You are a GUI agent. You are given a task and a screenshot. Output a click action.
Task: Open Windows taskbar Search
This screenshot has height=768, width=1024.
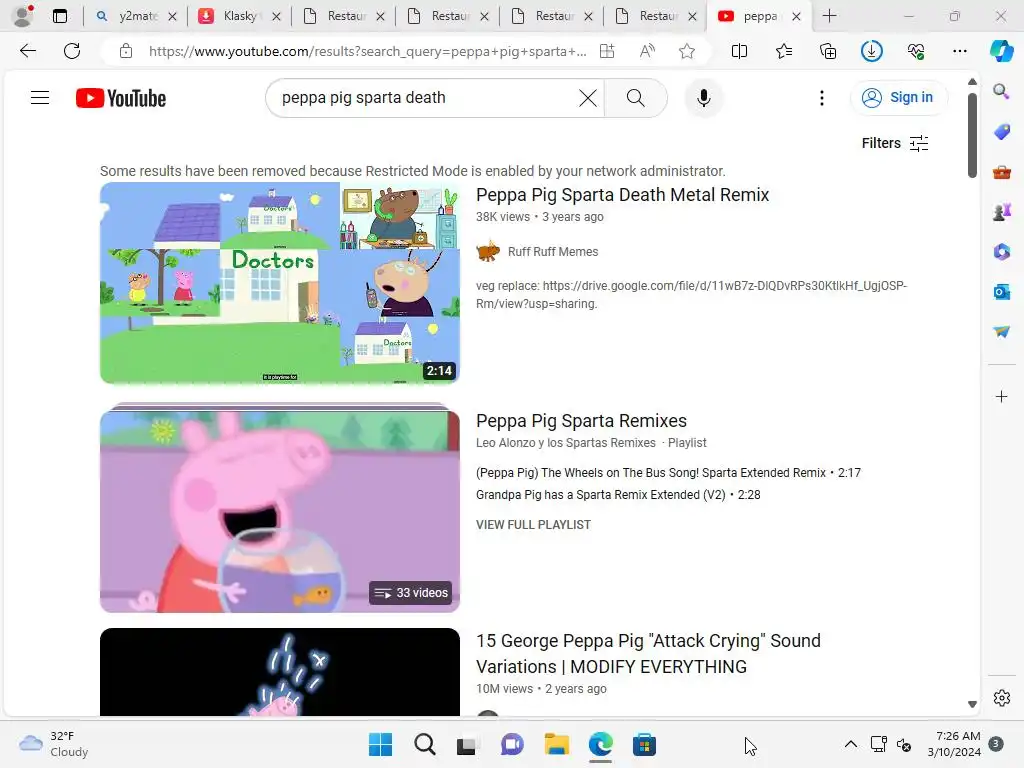tap(424, 744)
